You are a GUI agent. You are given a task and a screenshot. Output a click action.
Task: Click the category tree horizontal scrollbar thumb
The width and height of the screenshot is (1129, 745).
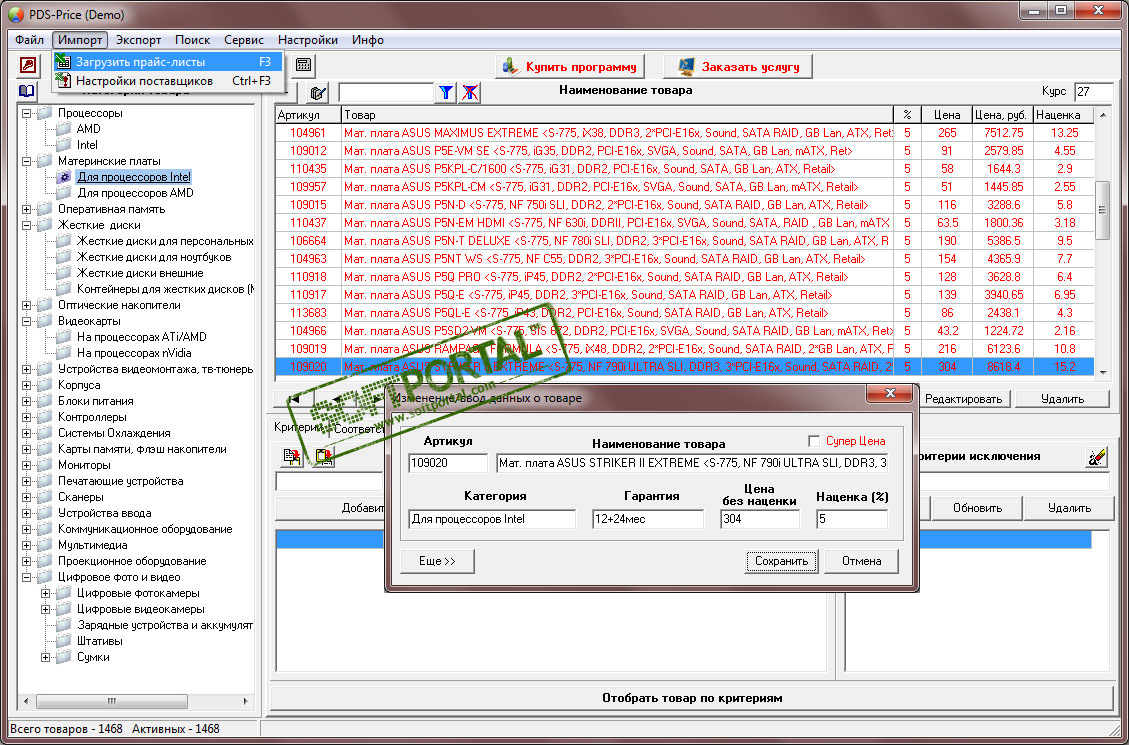(112, 700)
